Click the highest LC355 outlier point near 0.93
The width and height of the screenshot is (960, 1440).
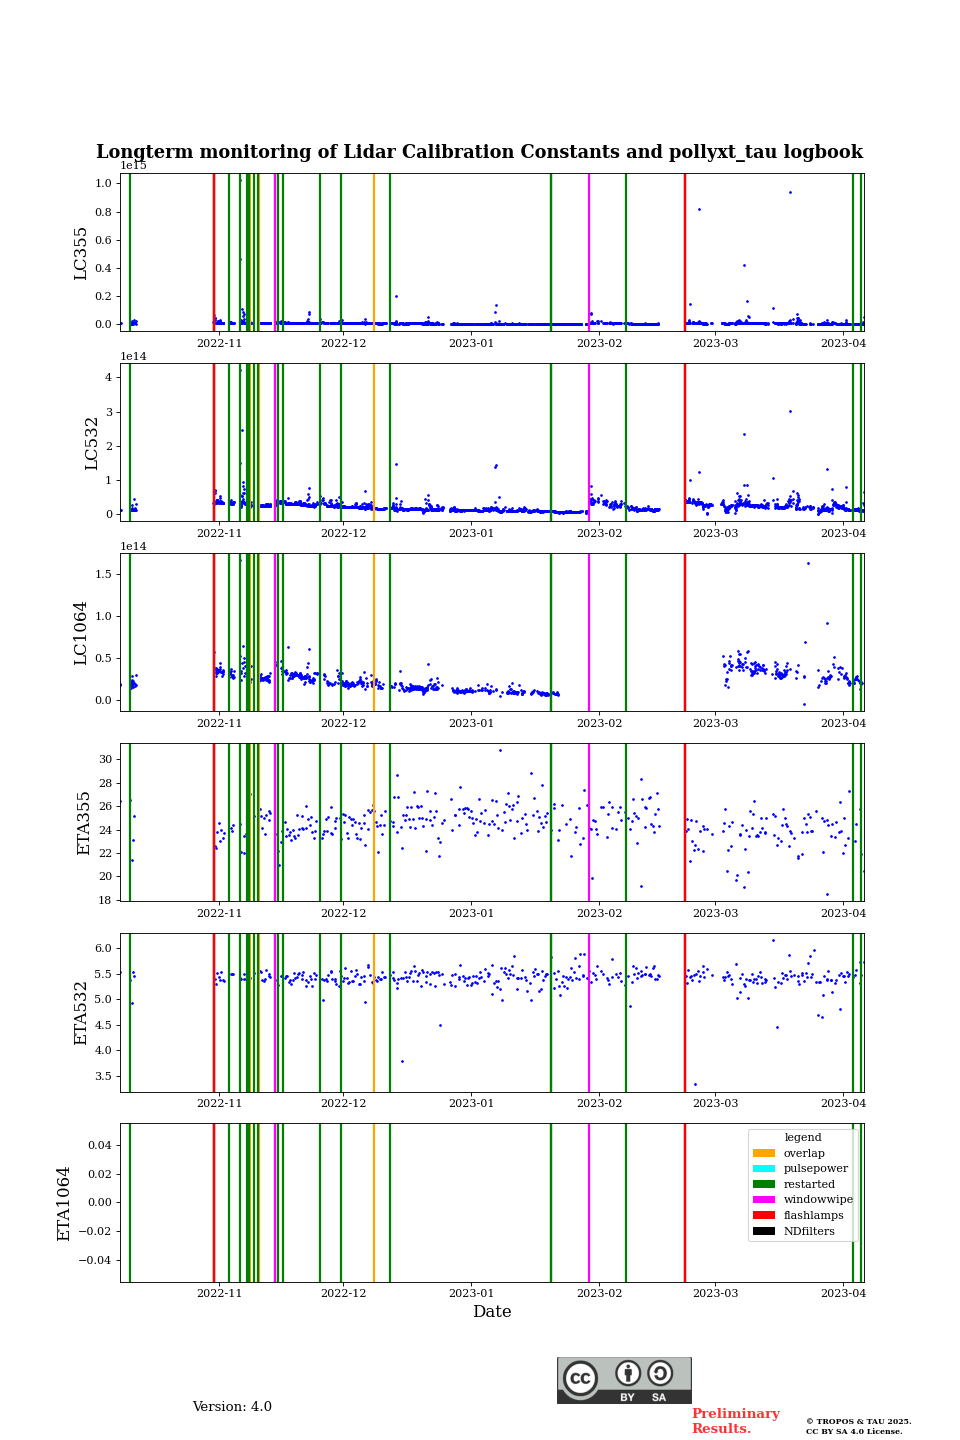click(790, 192)
